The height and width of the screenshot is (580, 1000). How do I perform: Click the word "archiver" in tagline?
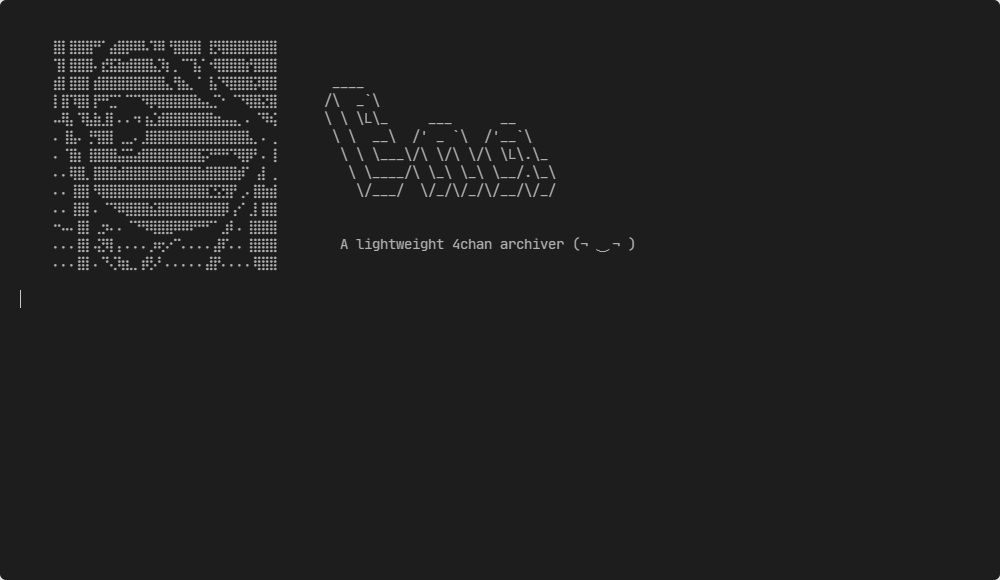click(x=532, y=244)
